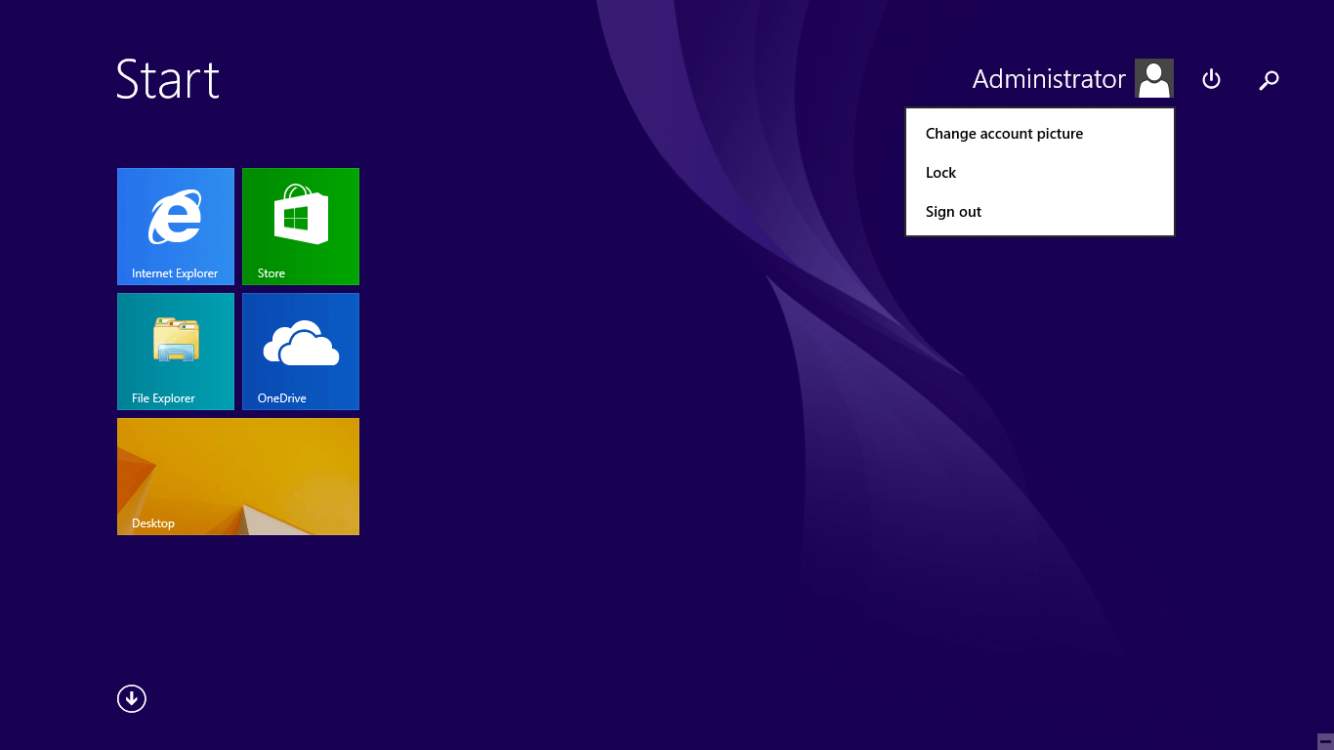Open the Internet Explorer tile
This screenshot has width=1334, height=750.
tap(176, 226)
